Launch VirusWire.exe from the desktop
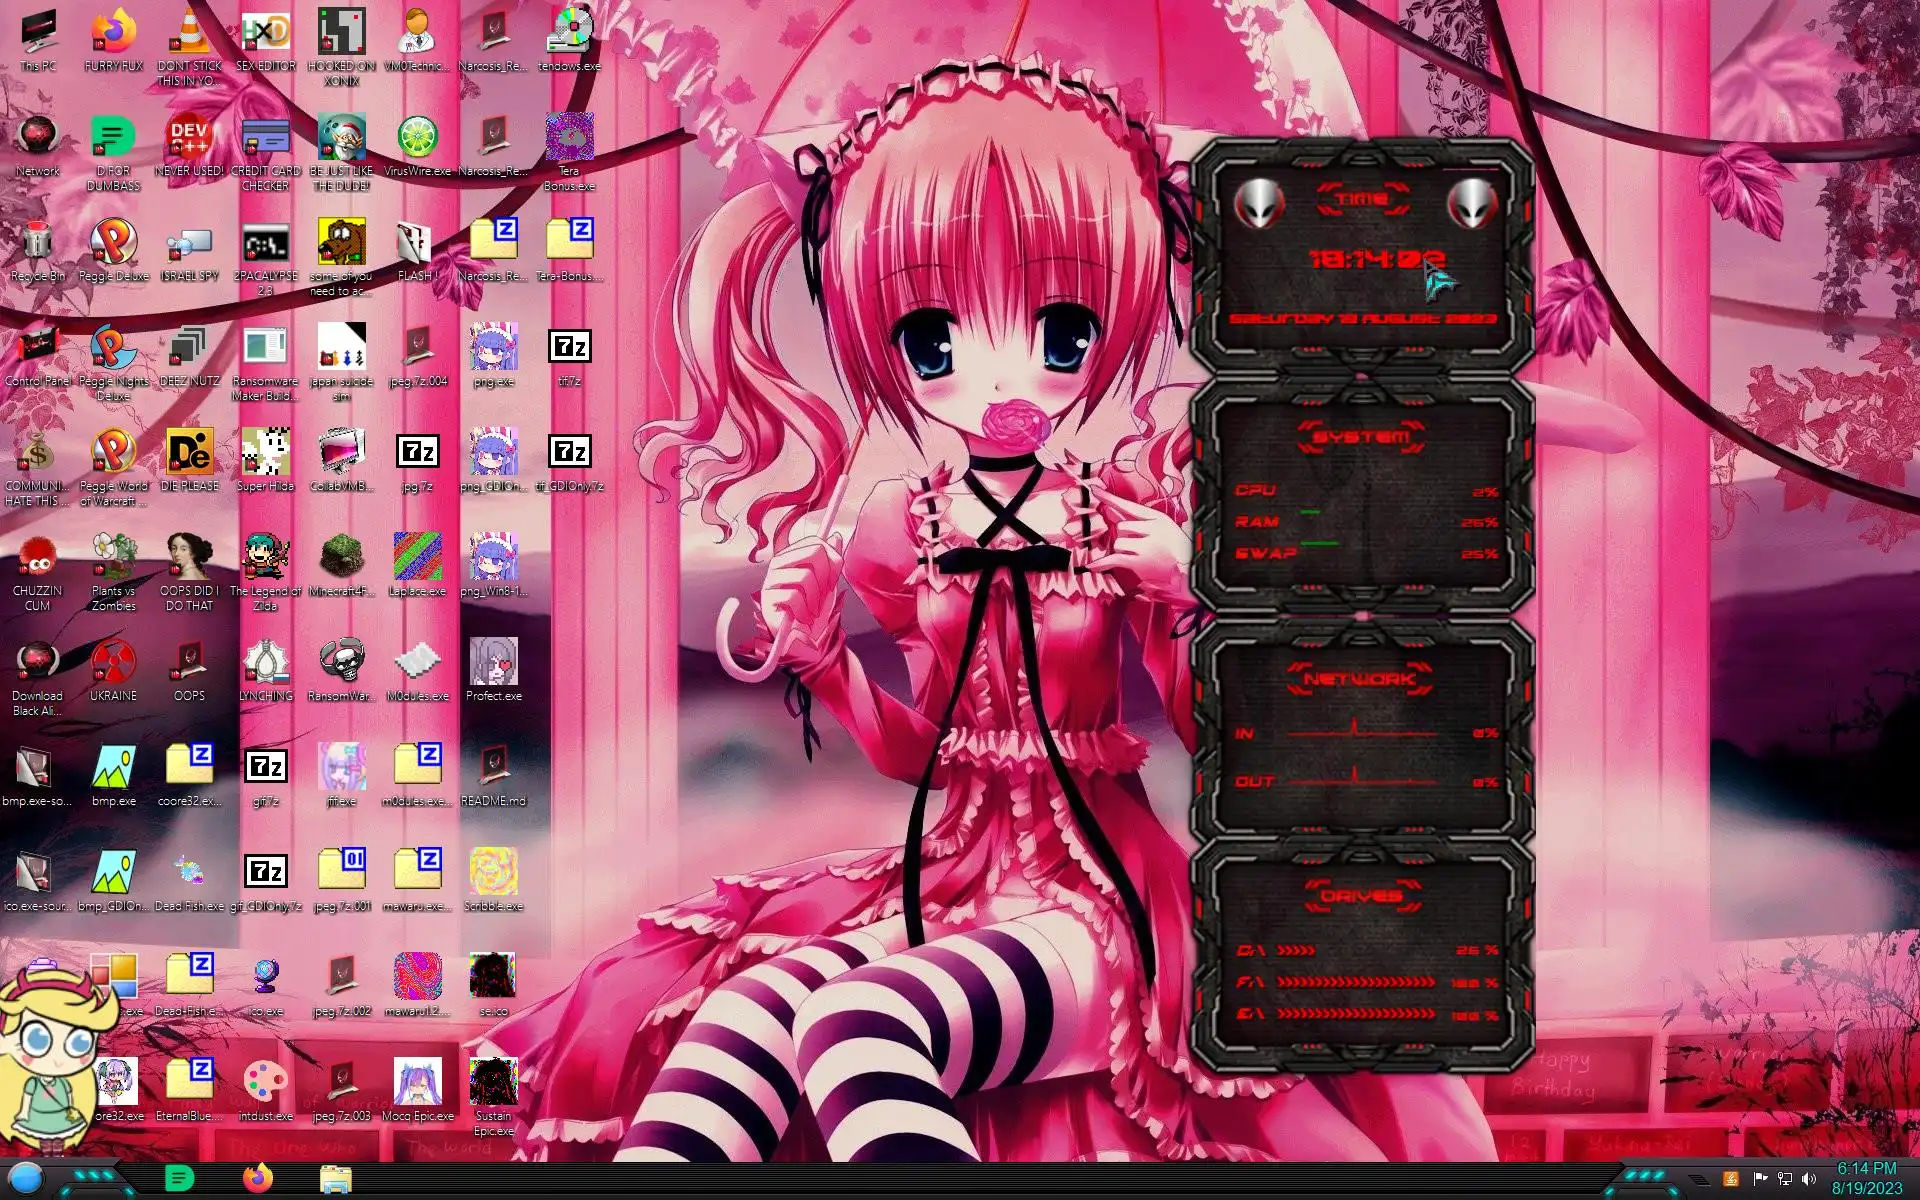Viewport: 1920px width, 1200px height. [x=417, y=138]
